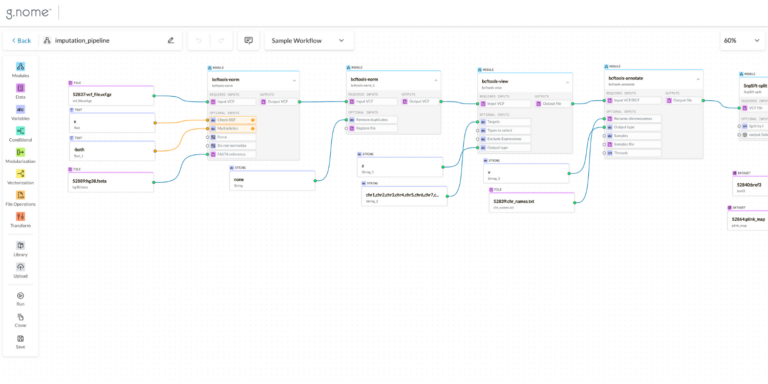Choose the Conditional tool icon
The height and width of the screenshot is (384, 768).
(x=21, y=131)
